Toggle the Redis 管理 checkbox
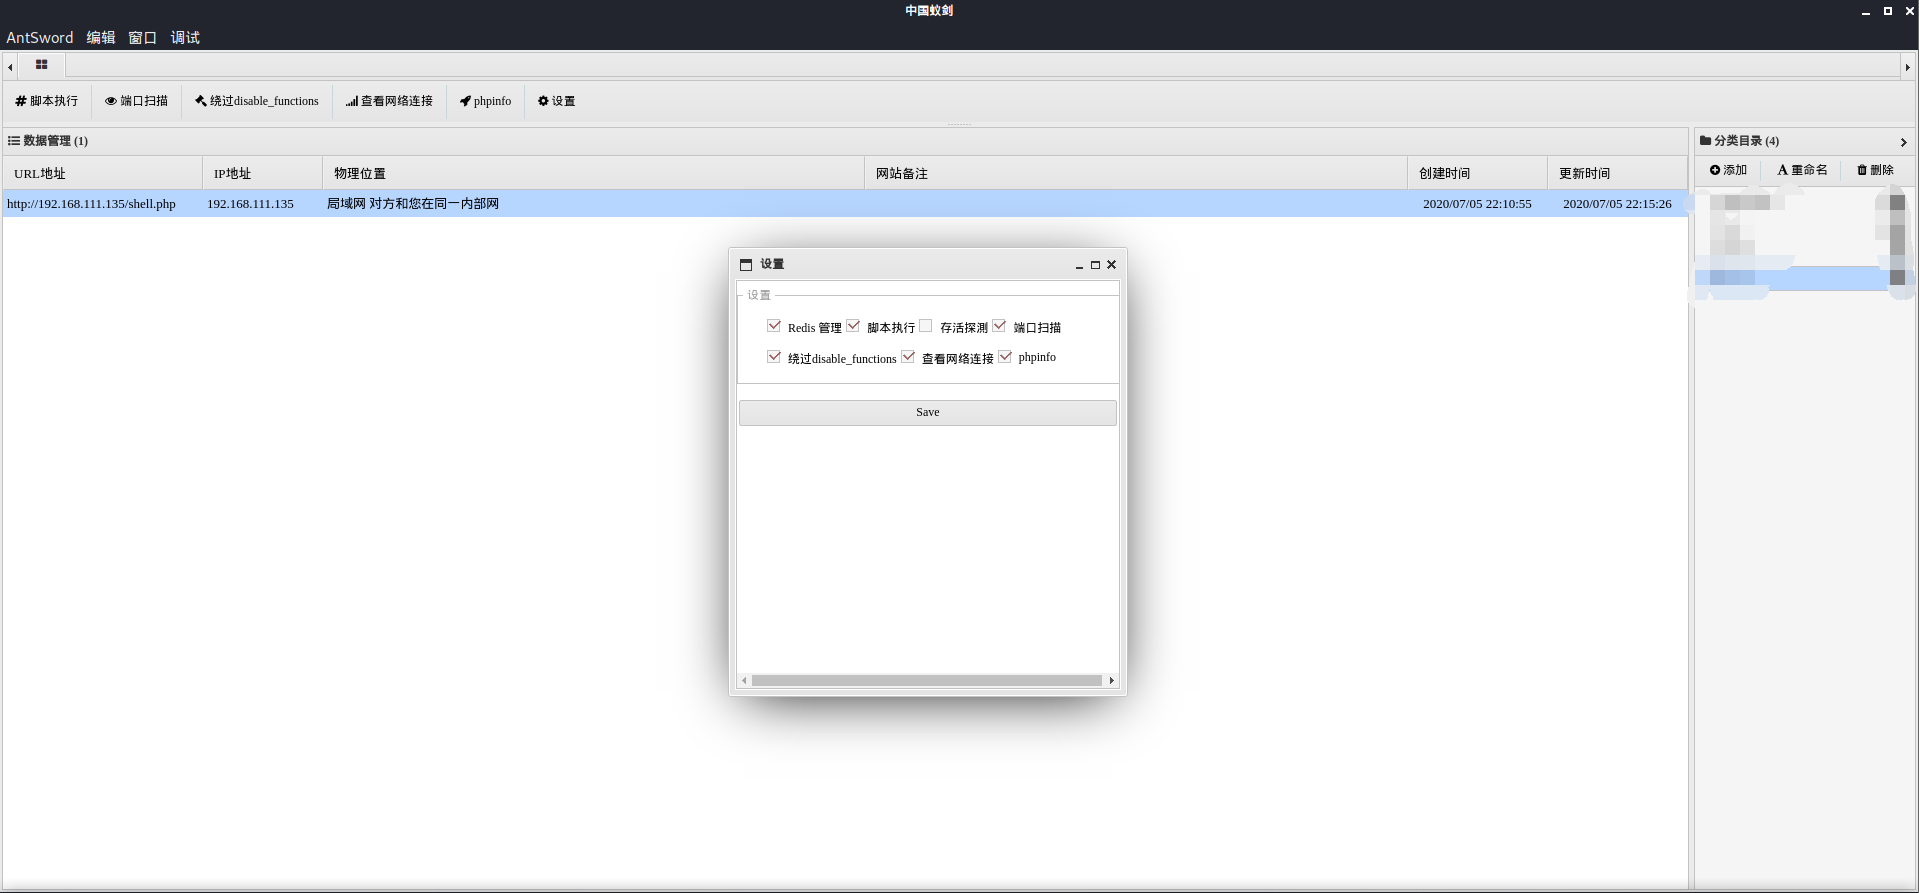 click(774, 326)
